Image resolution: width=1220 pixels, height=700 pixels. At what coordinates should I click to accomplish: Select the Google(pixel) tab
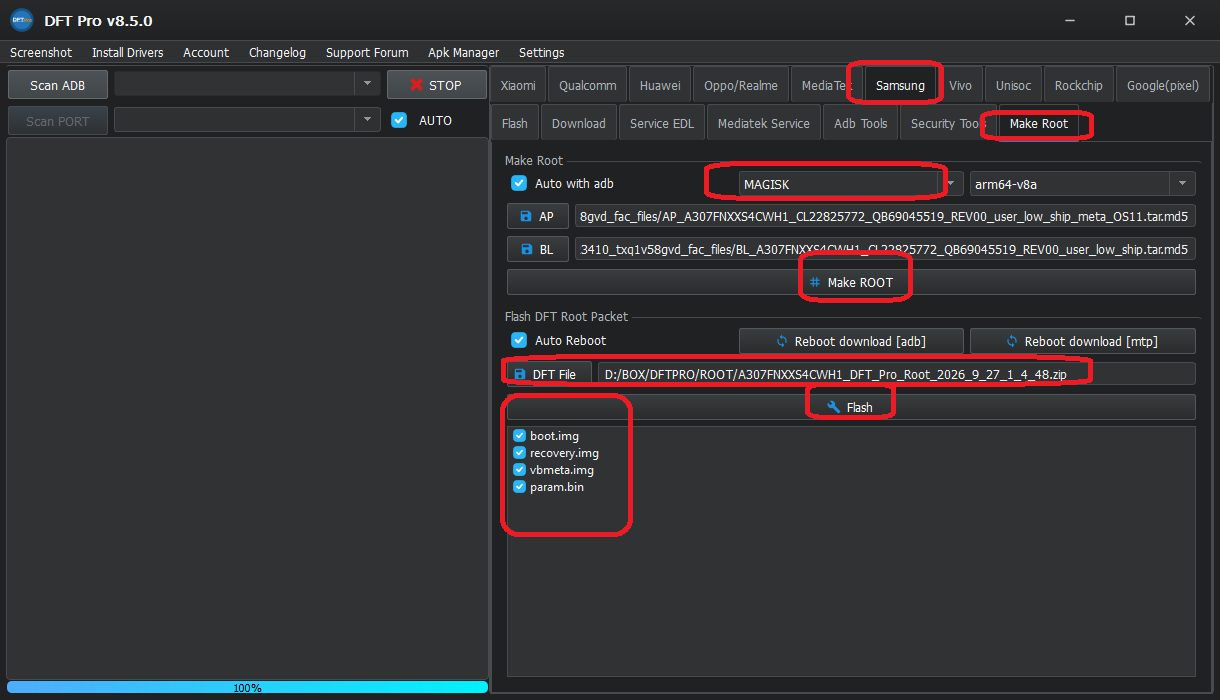pyautogui.click(x=1162, y=85)
